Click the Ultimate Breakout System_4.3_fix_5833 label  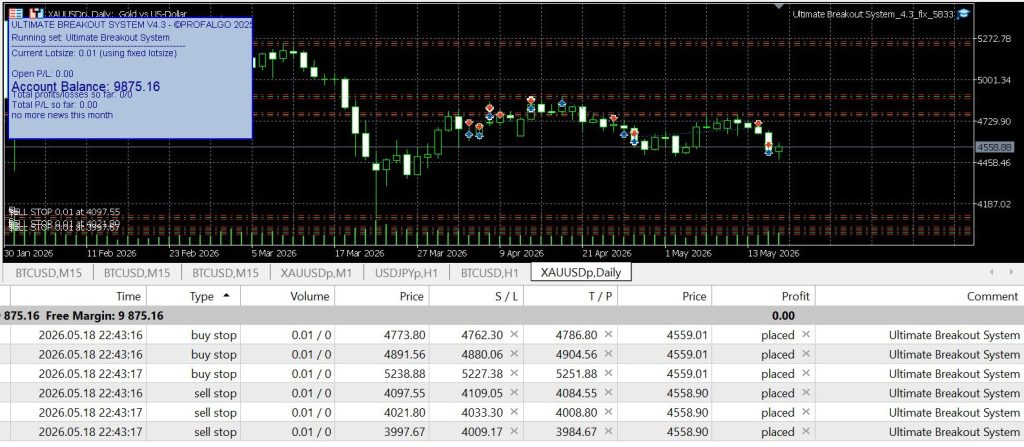point(874,14)
